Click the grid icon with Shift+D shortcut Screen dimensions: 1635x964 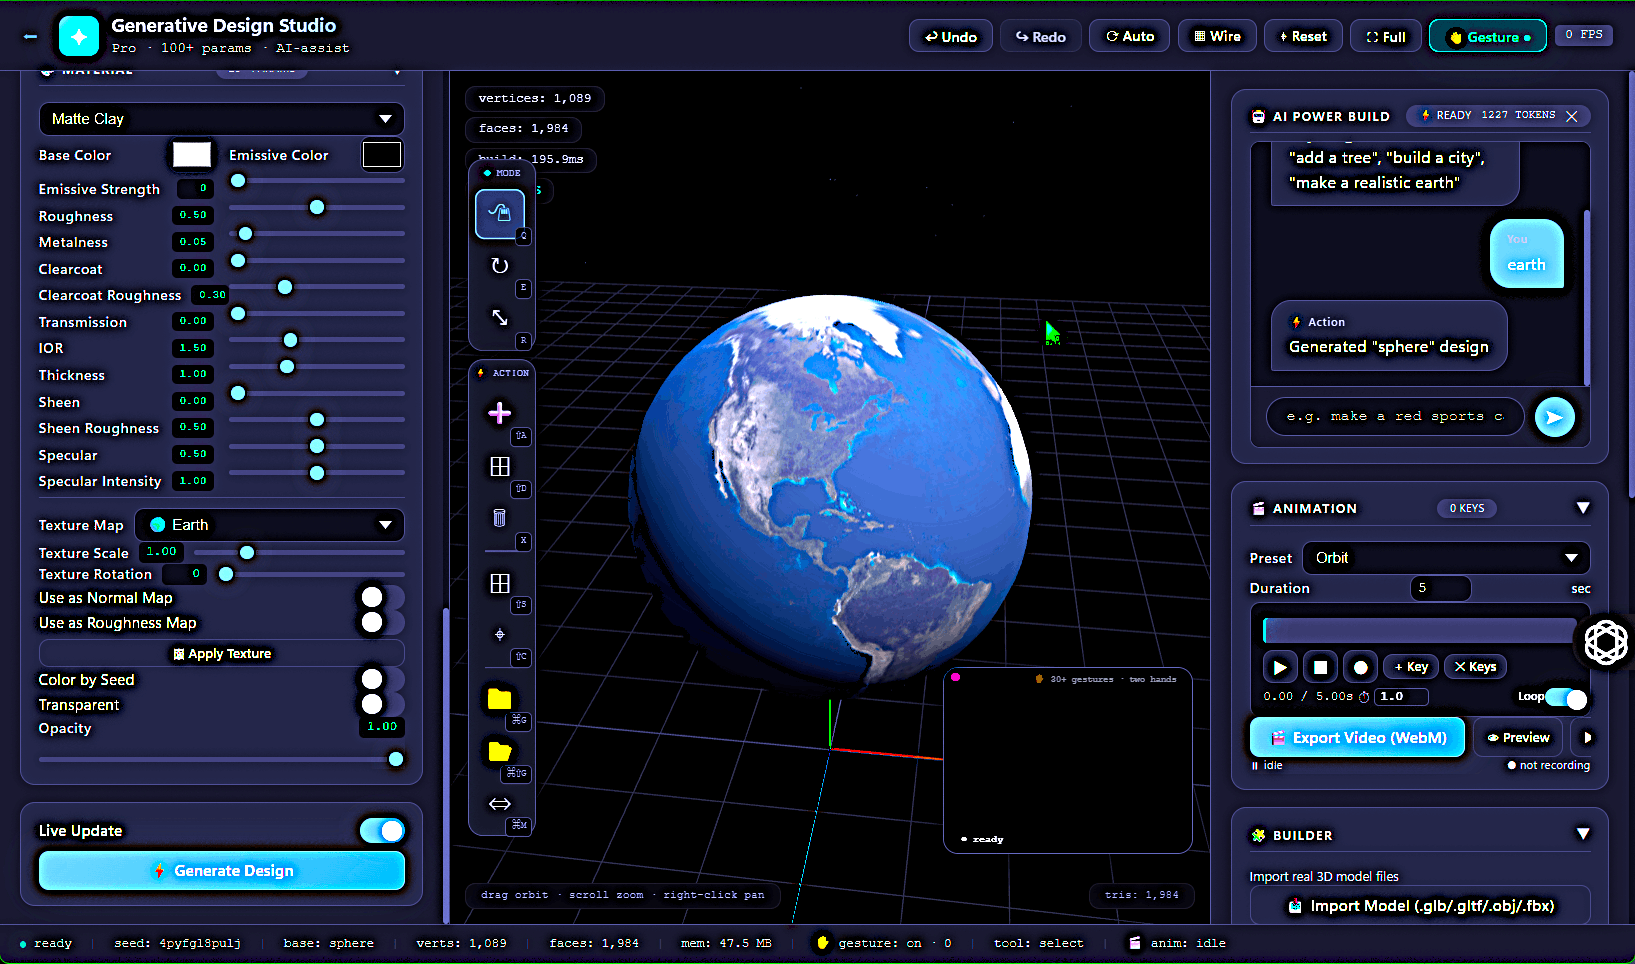point(500,466)
